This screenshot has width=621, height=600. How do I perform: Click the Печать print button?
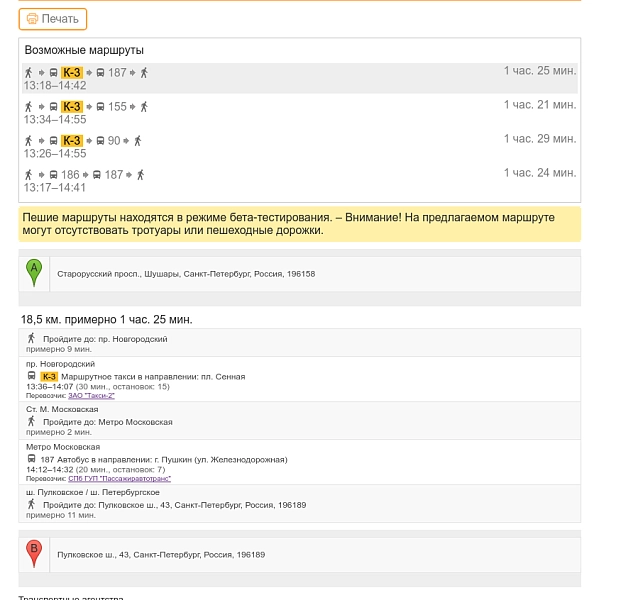[53, 19]
